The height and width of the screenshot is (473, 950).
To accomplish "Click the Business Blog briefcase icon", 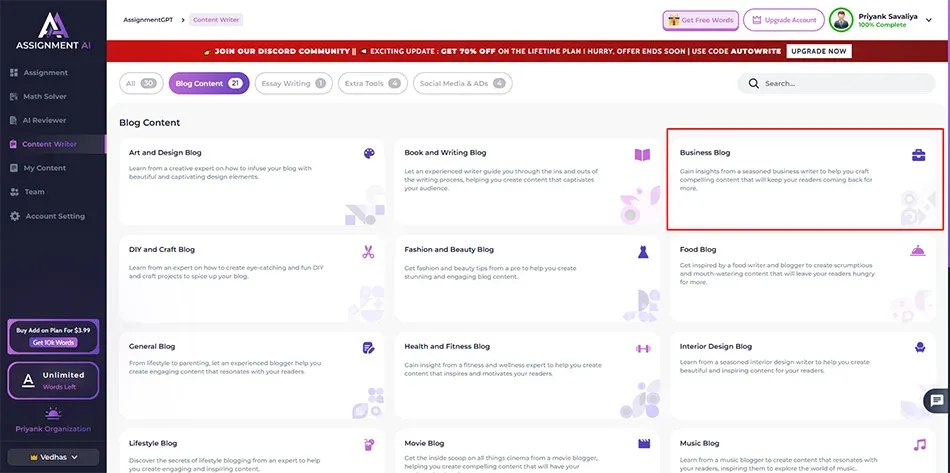I will coord(918,155).
